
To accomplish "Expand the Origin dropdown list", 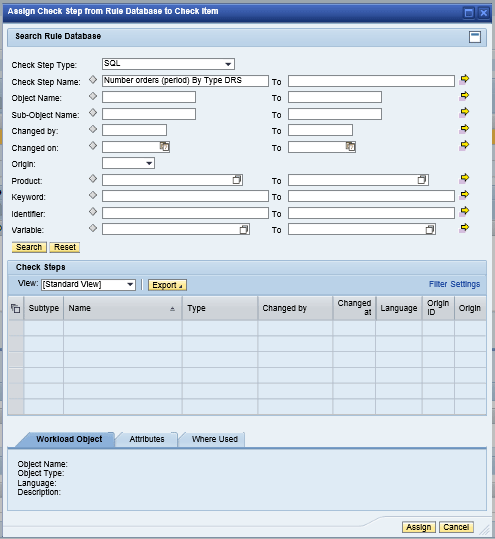I will point(128,163).
